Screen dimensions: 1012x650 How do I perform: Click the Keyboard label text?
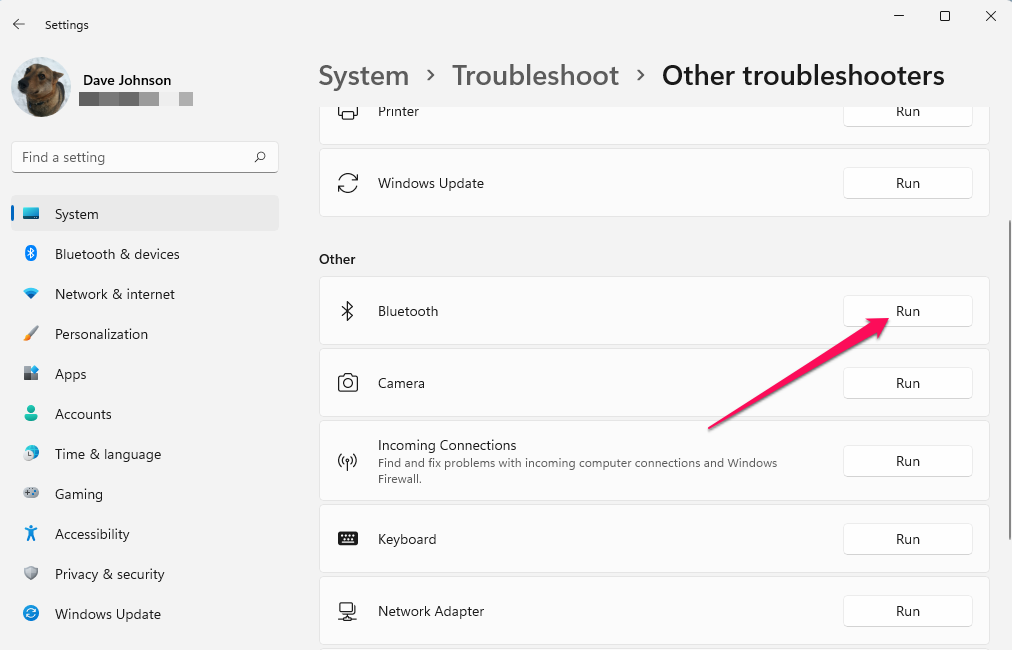(x=407, y=539)
